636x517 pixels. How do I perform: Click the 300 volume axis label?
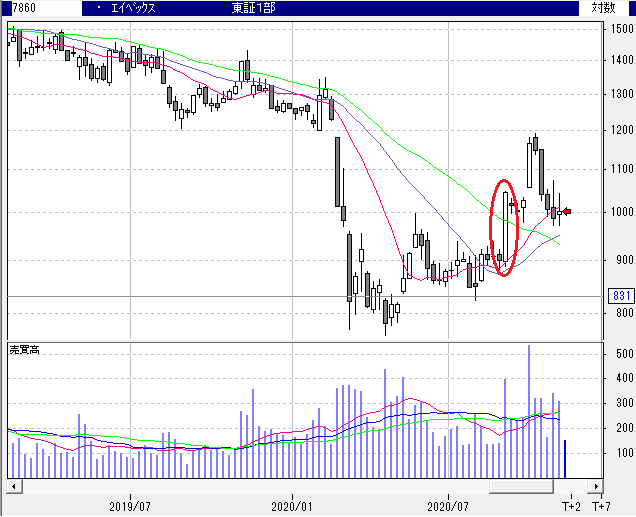(x=625, y=403)
